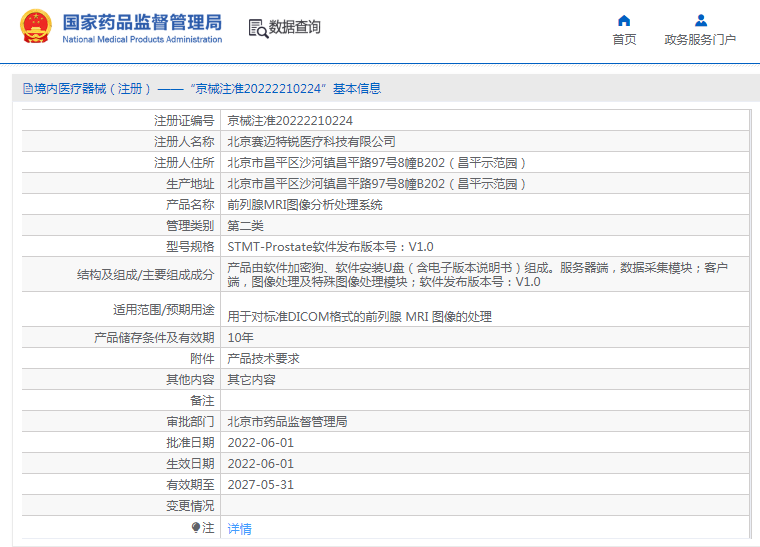Click the 数据查询 label
This screenshot has width=760, height=547.
point(295,27)
